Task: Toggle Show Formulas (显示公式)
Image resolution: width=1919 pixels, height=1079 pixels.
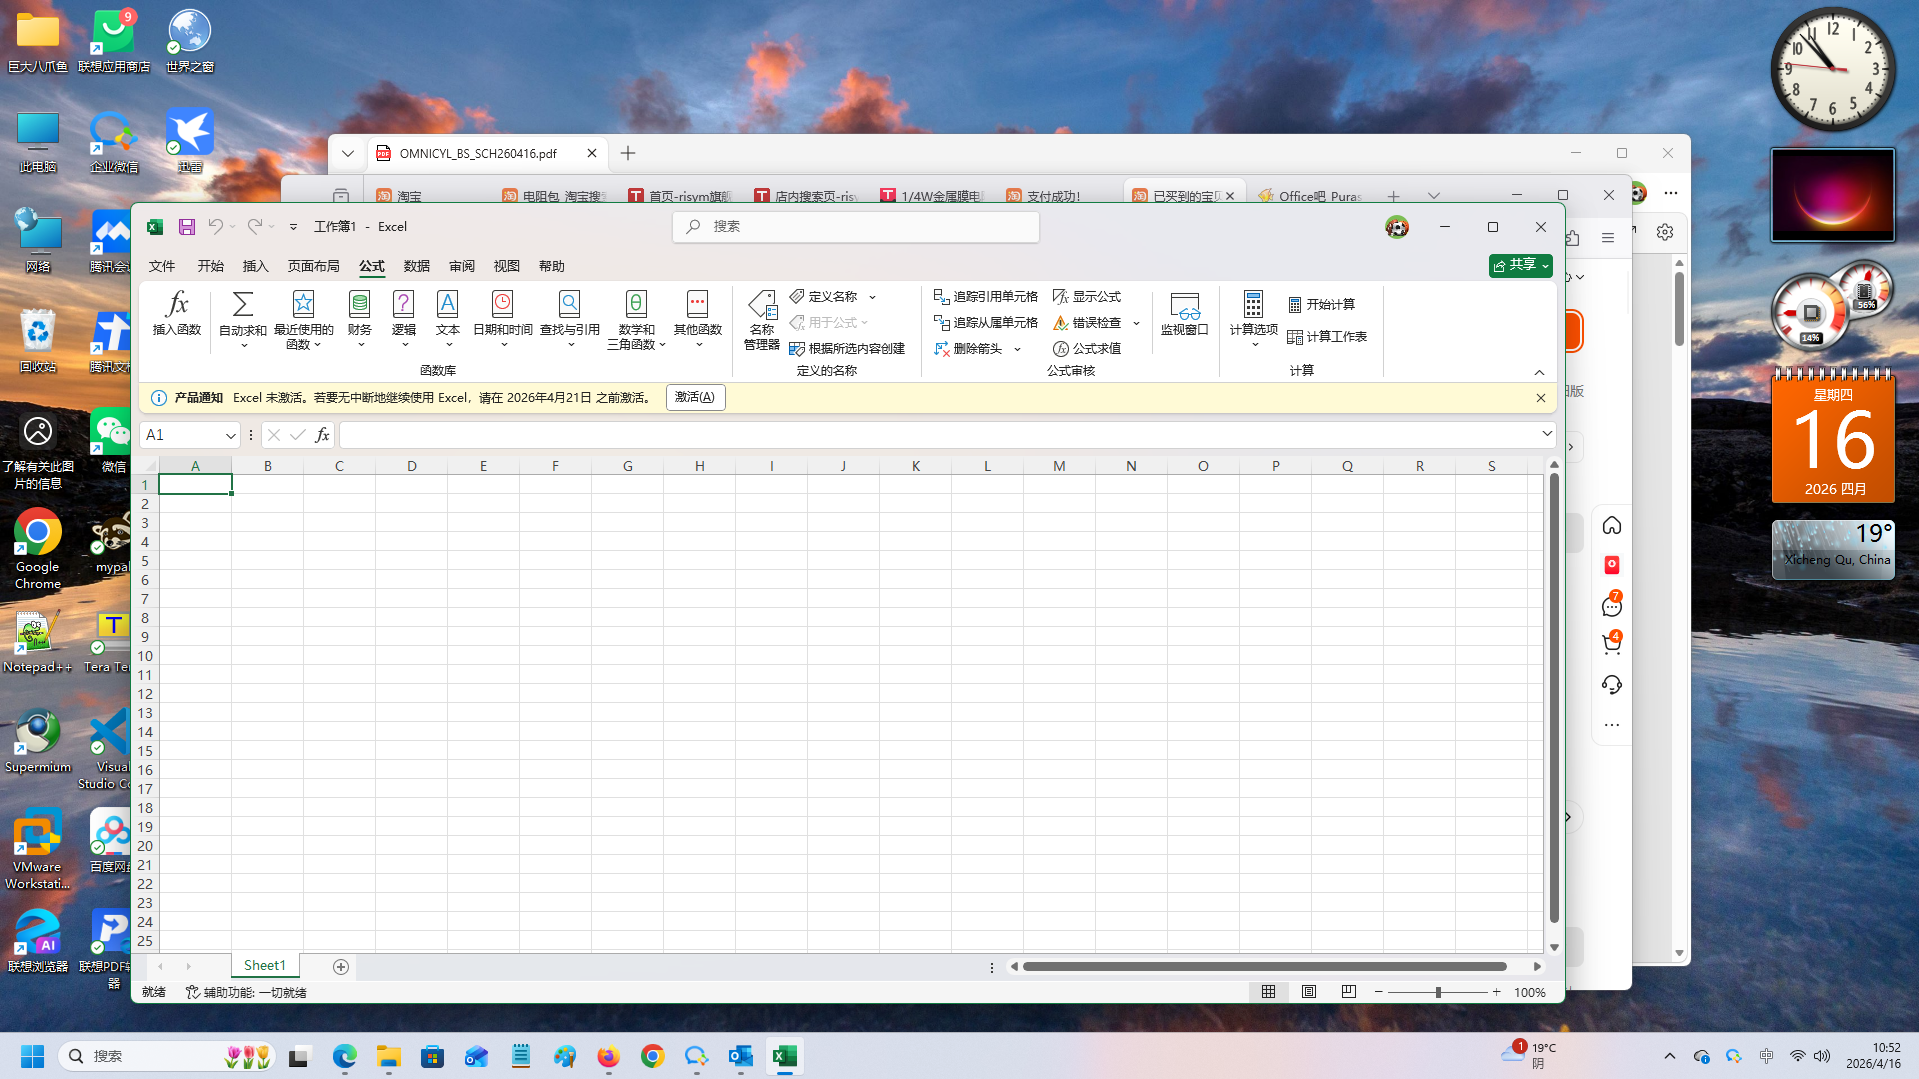Action: 1086,297
